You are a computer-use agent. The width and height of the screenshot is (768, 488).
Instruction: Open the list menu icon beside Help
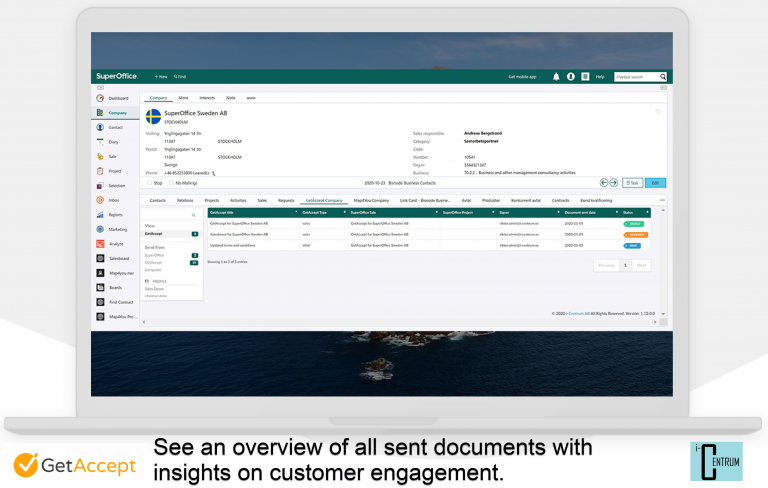pos(585,76)
